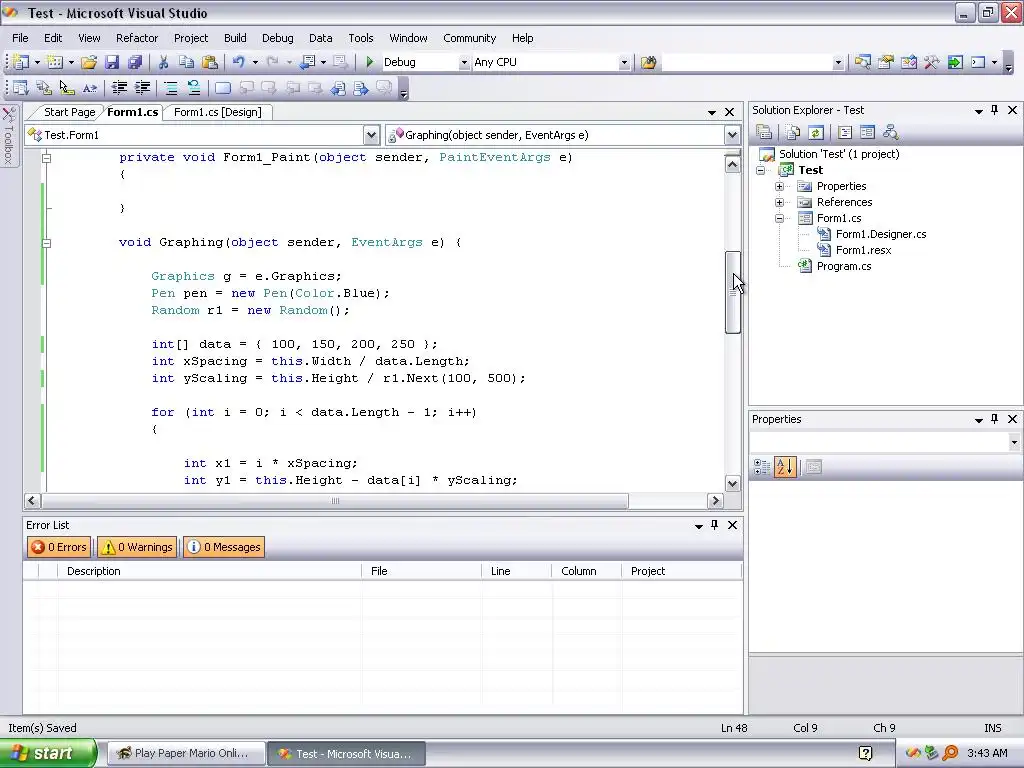Viewport: 1024px width, 768px height.
Task: Sort Error List by Line column
Action: [x=516, y=571]
